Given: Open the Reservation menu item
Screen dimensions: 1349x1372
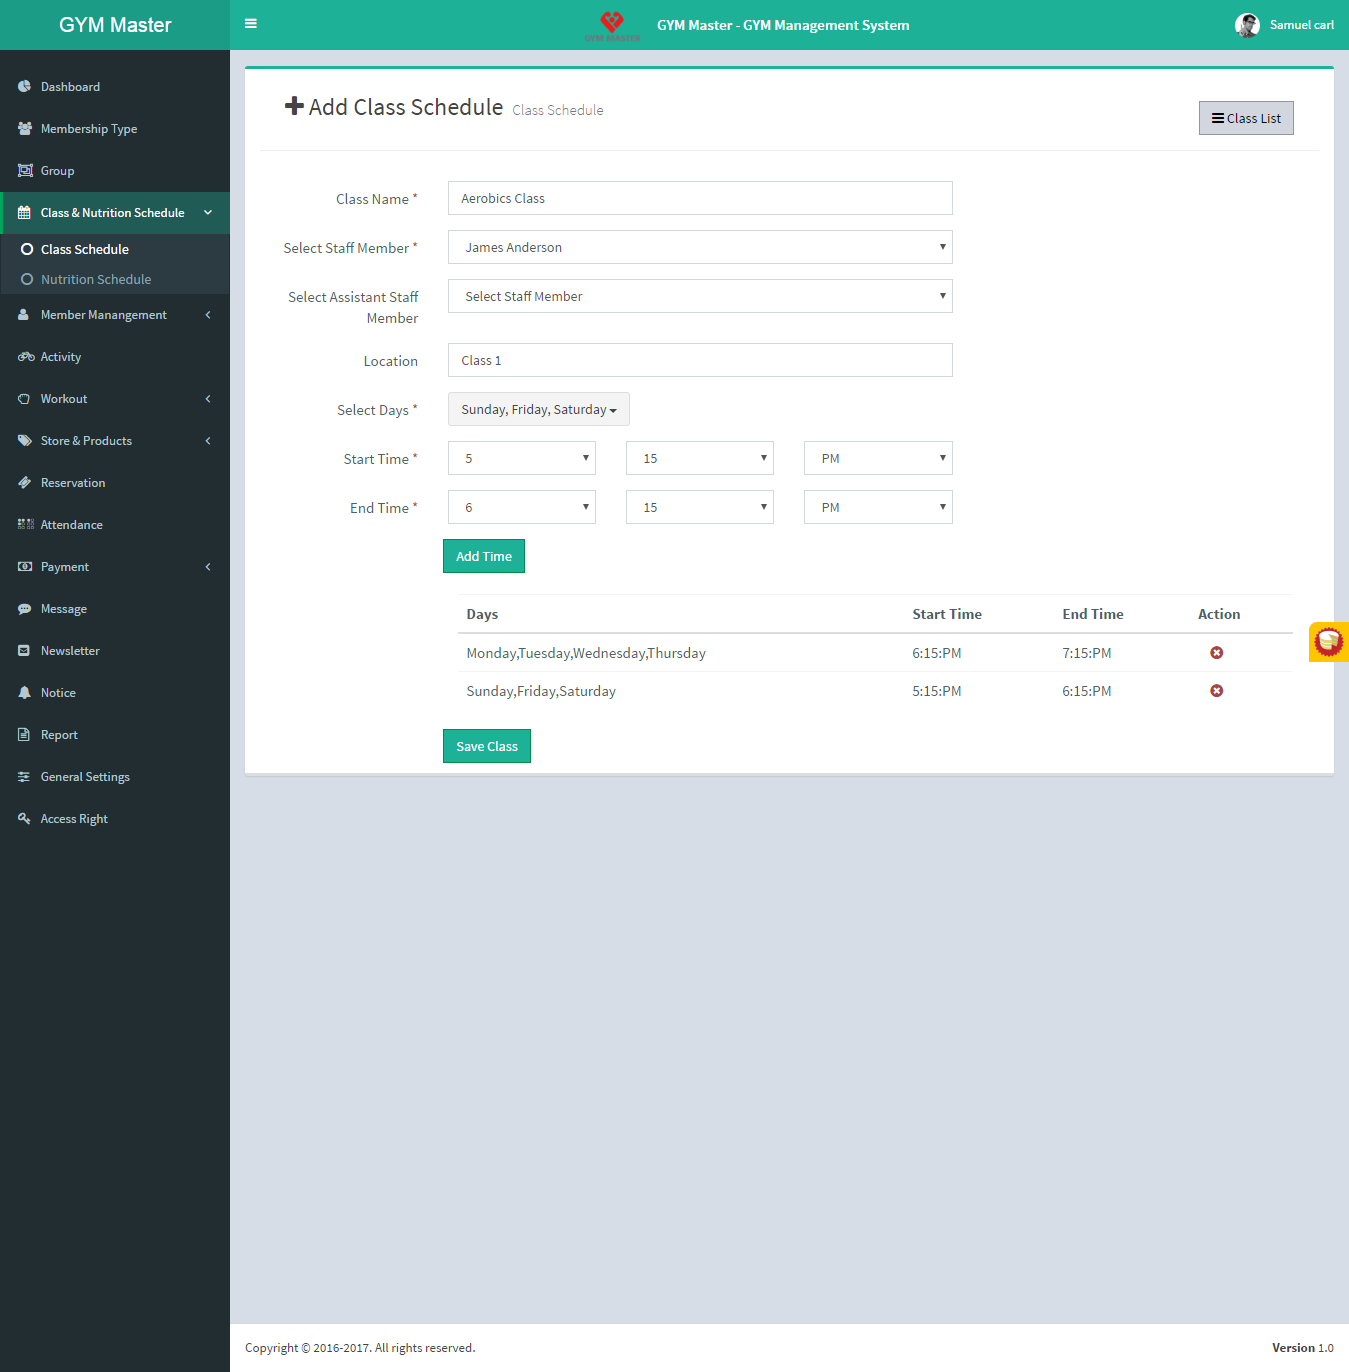Looking at the screenshot, I should tap(115, 483).
